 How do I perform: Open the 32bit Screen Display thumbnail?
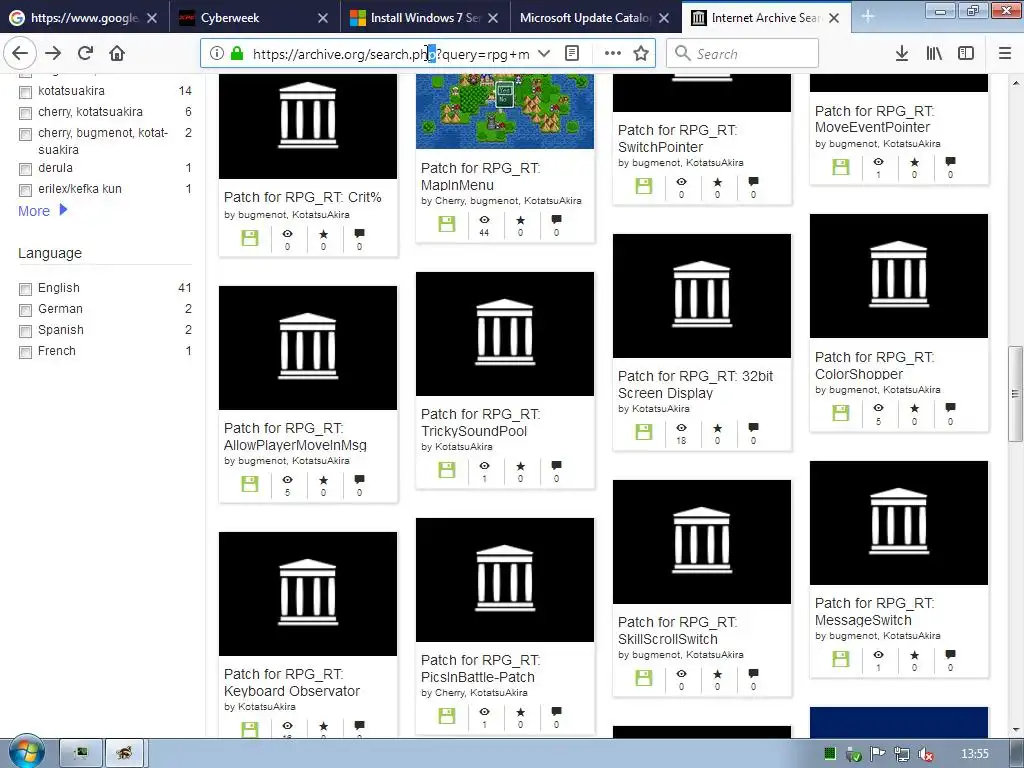[x=701, y=295]
